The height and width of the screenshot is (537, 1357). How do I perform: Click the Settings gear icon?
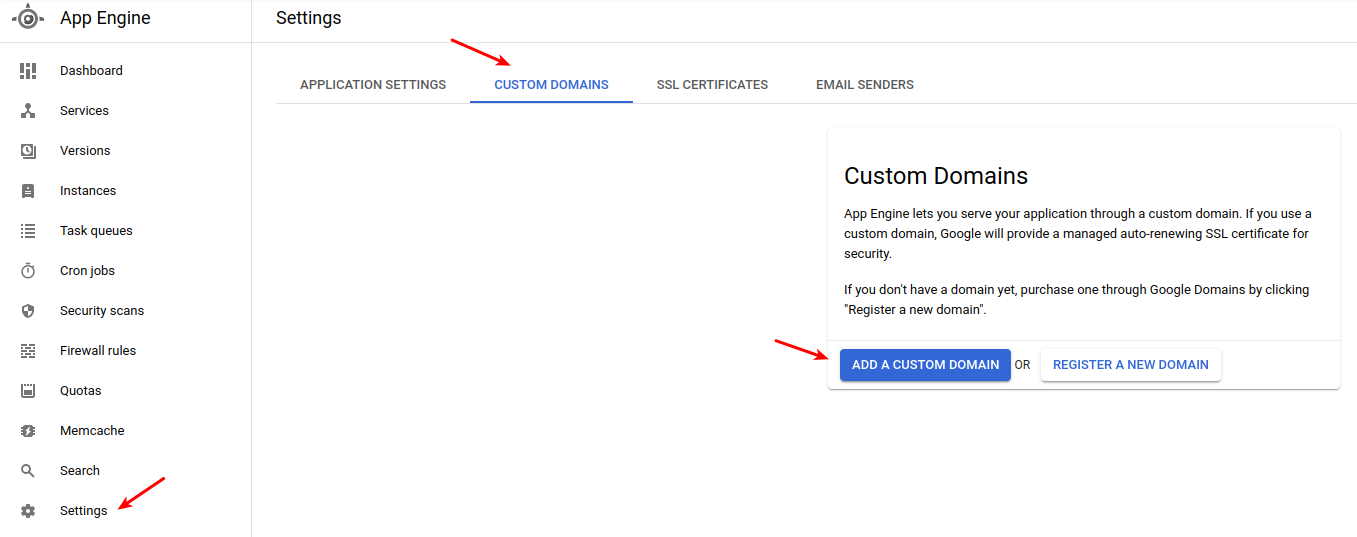pyautogui.click(x=28, y=511)
